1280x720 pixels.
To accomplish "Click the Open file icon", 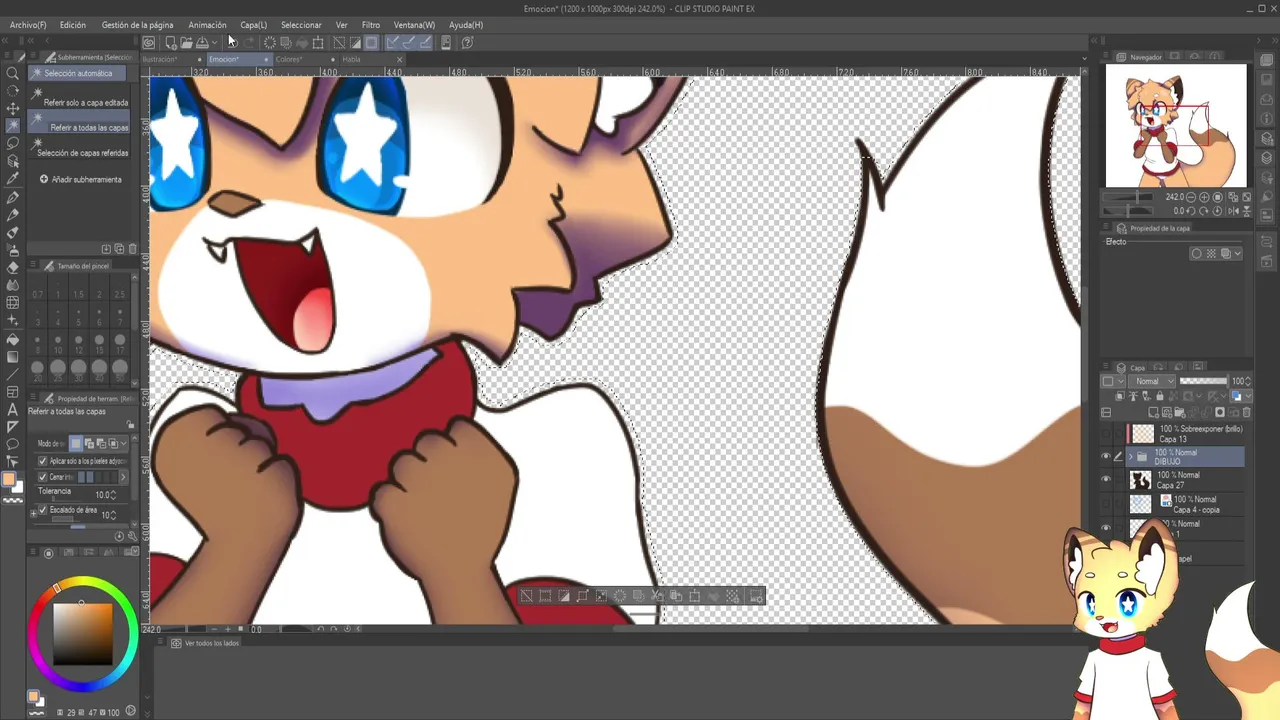I will click(x=186, y=42).
